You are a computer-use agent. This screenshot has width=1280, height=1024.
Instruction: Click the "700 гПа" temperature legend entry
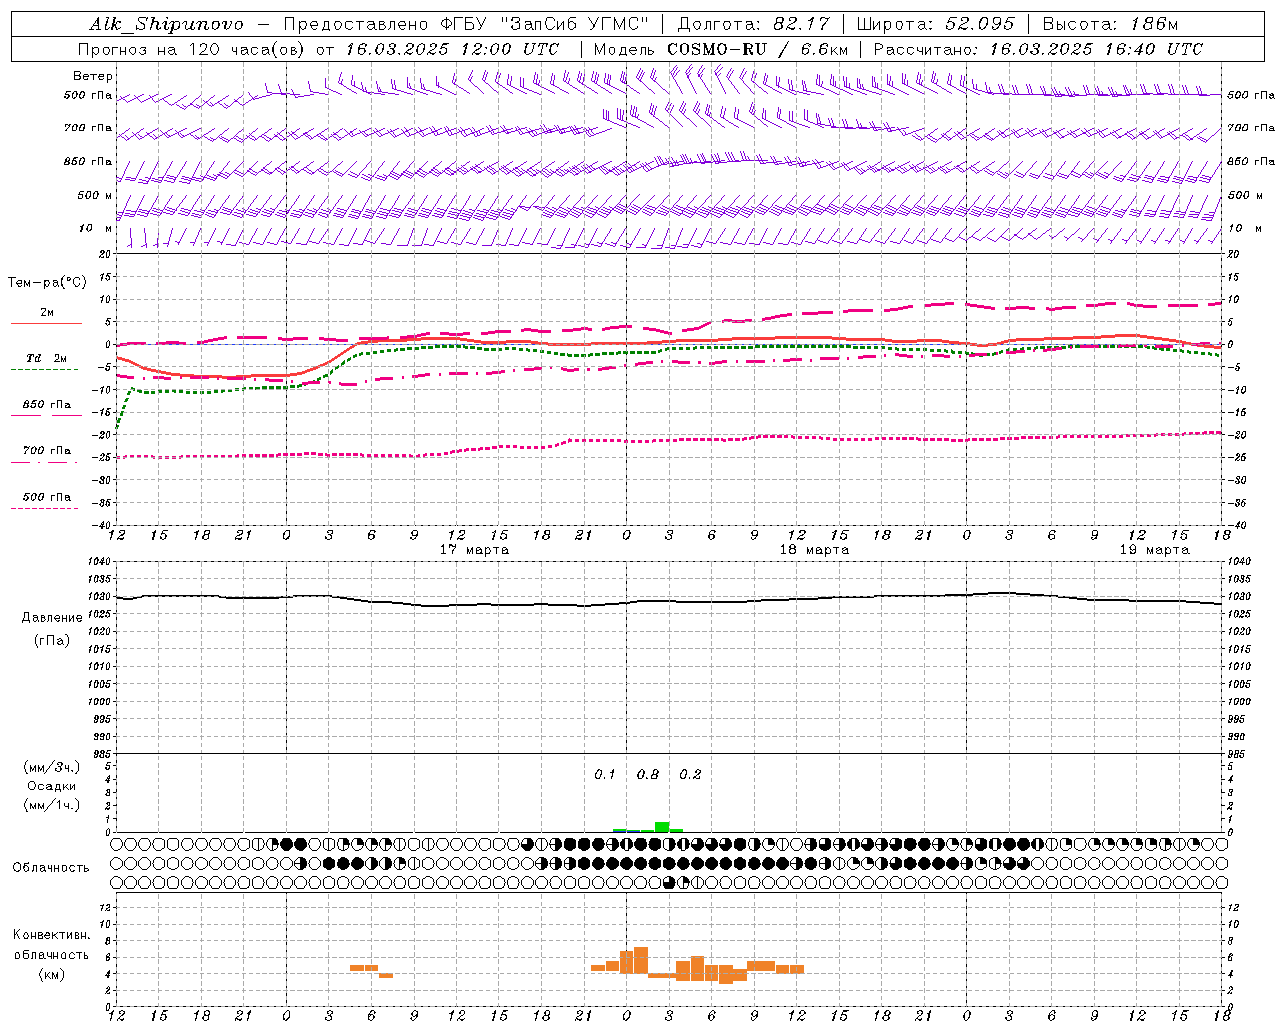pyautogui.click(x=47, y=450)
